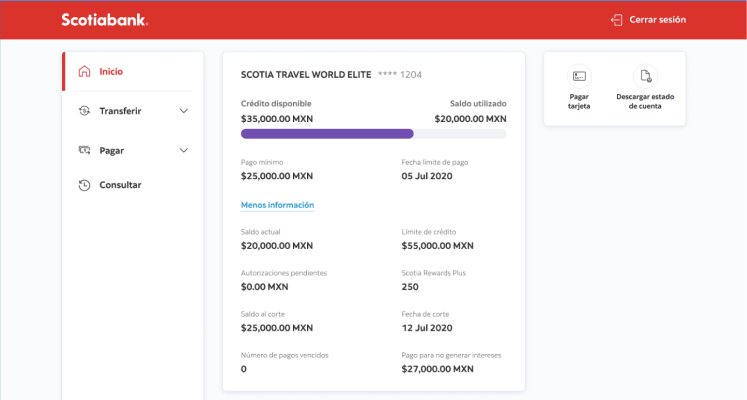The image size is (747, 400).
Task: Click the Saldo utilizado label
Action: tap(478, 103)
